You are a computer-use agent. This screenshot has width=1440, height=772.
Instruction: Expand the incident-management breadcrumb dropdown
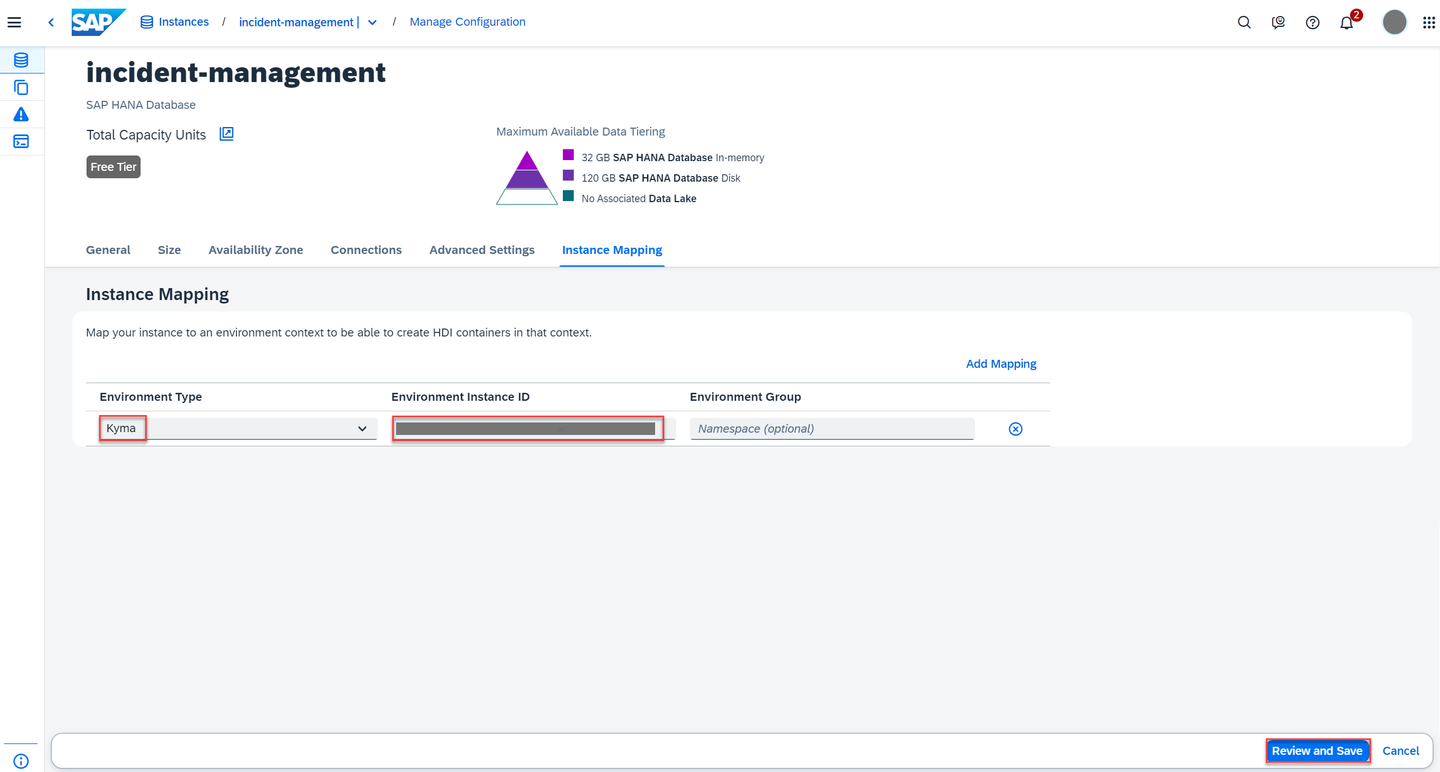point(372,22)
